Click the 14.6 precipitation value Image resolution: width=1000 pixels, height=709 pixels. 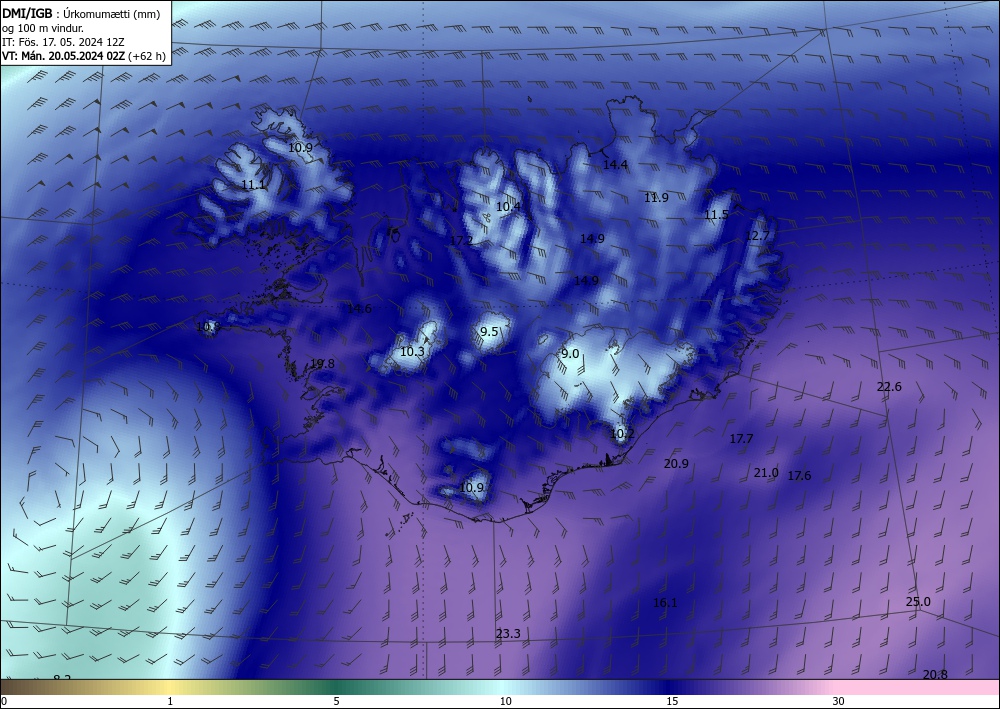[359, 309]
